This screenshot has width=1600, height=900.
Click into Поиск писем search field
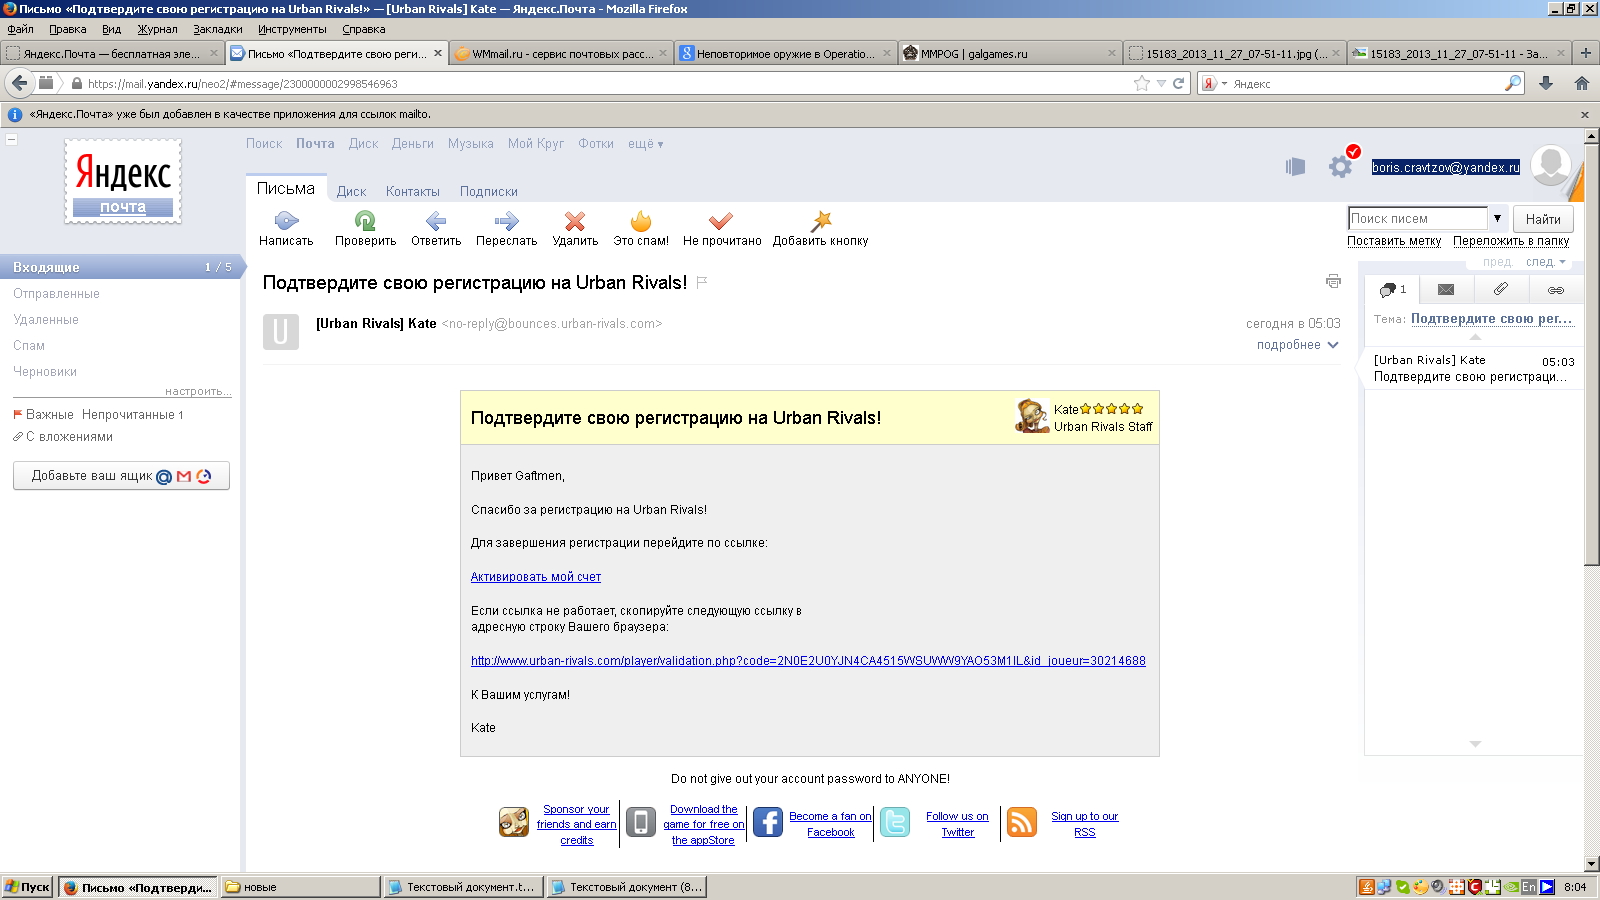click(x=1418, y=218)
